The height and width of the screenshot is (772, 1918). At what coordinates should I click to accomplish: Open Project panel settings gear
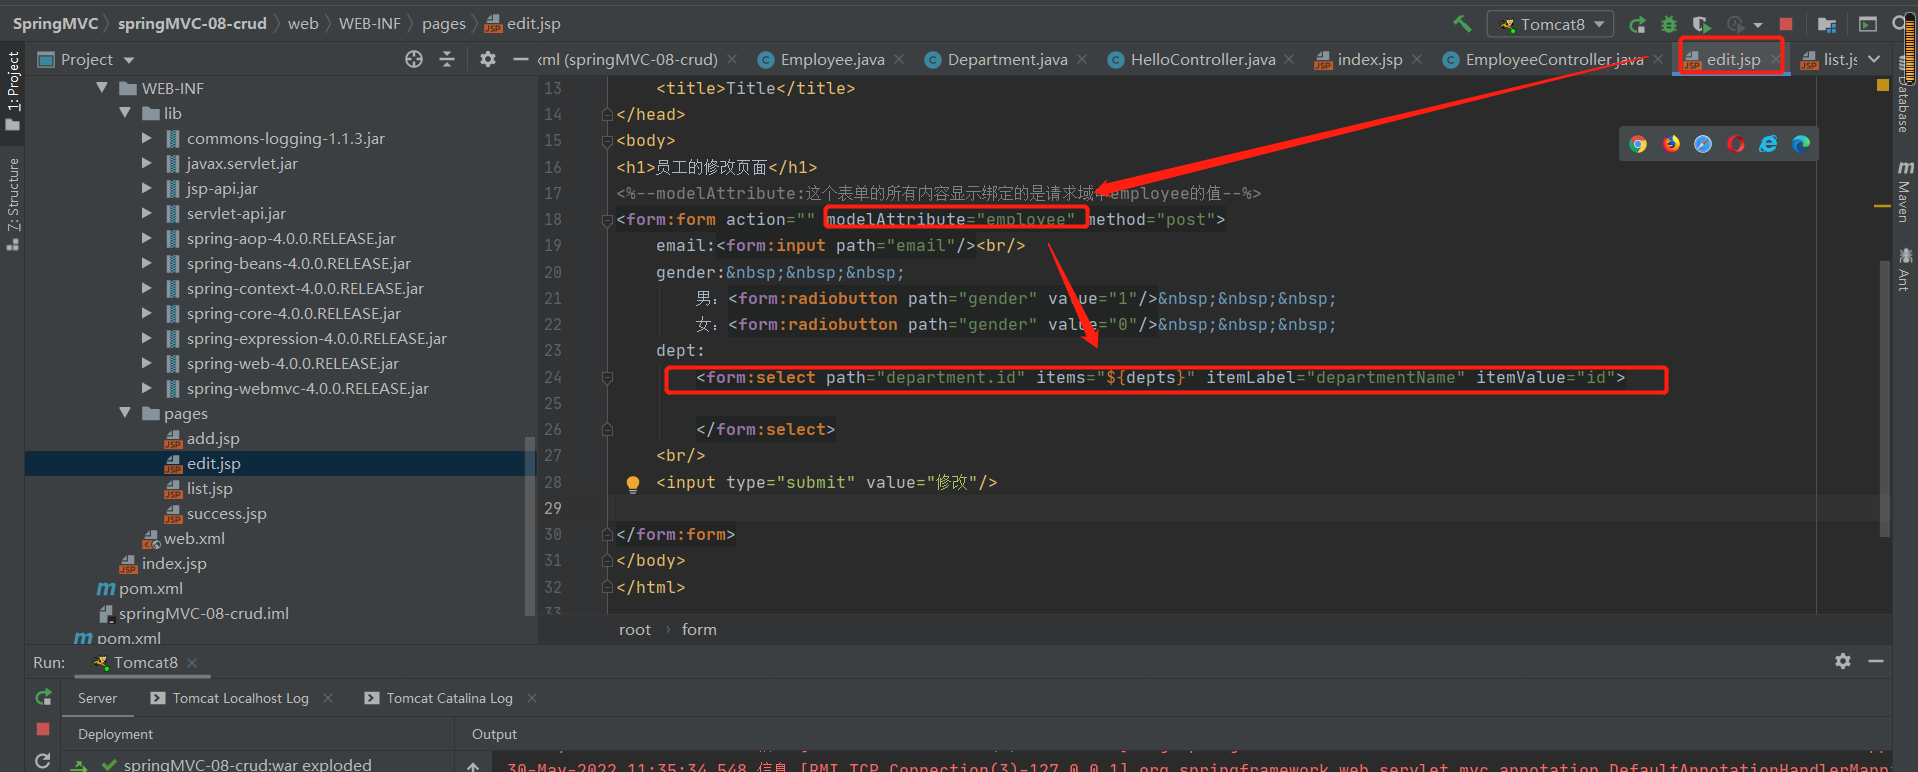[488, 60]
